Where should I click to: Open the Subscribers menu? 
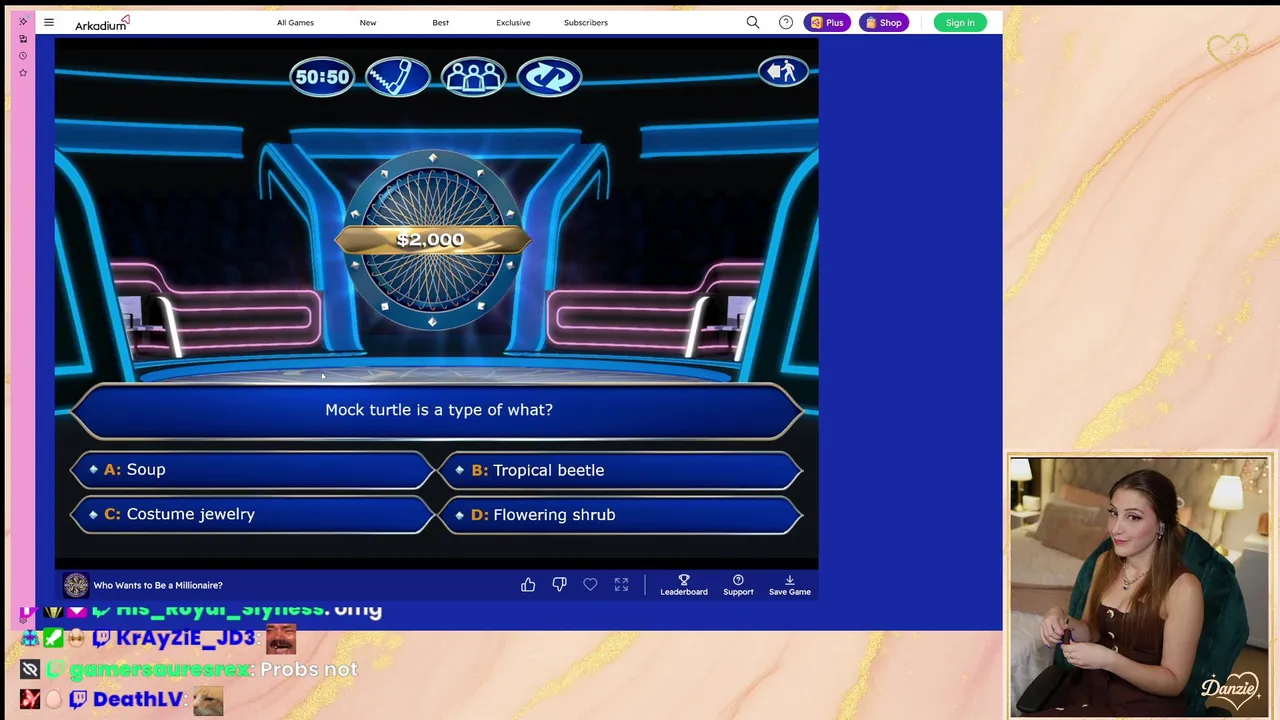click(x=586, y=22)
